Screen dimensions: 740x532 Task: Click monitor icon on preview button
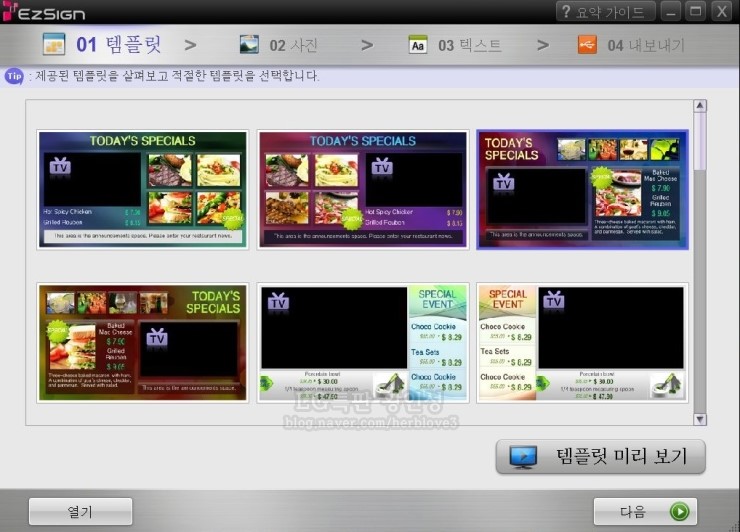point(523,457)
